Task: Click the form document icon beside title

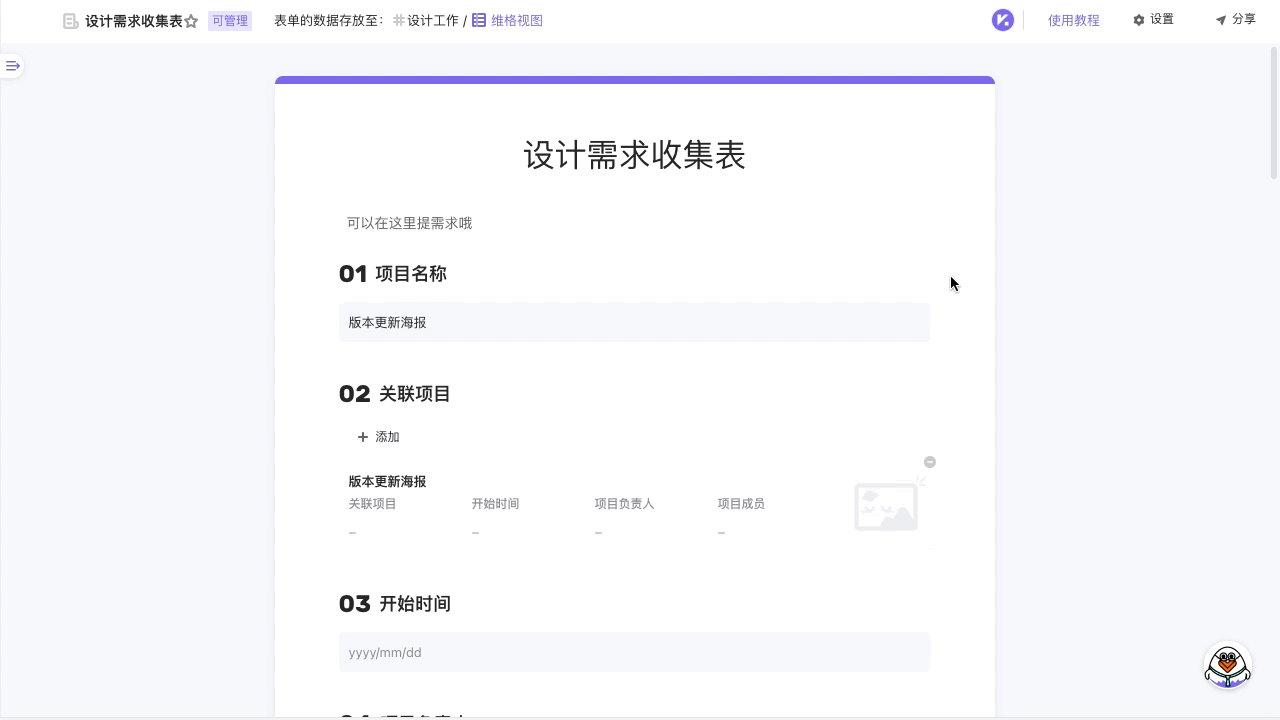Action: [x=71, y=21]
